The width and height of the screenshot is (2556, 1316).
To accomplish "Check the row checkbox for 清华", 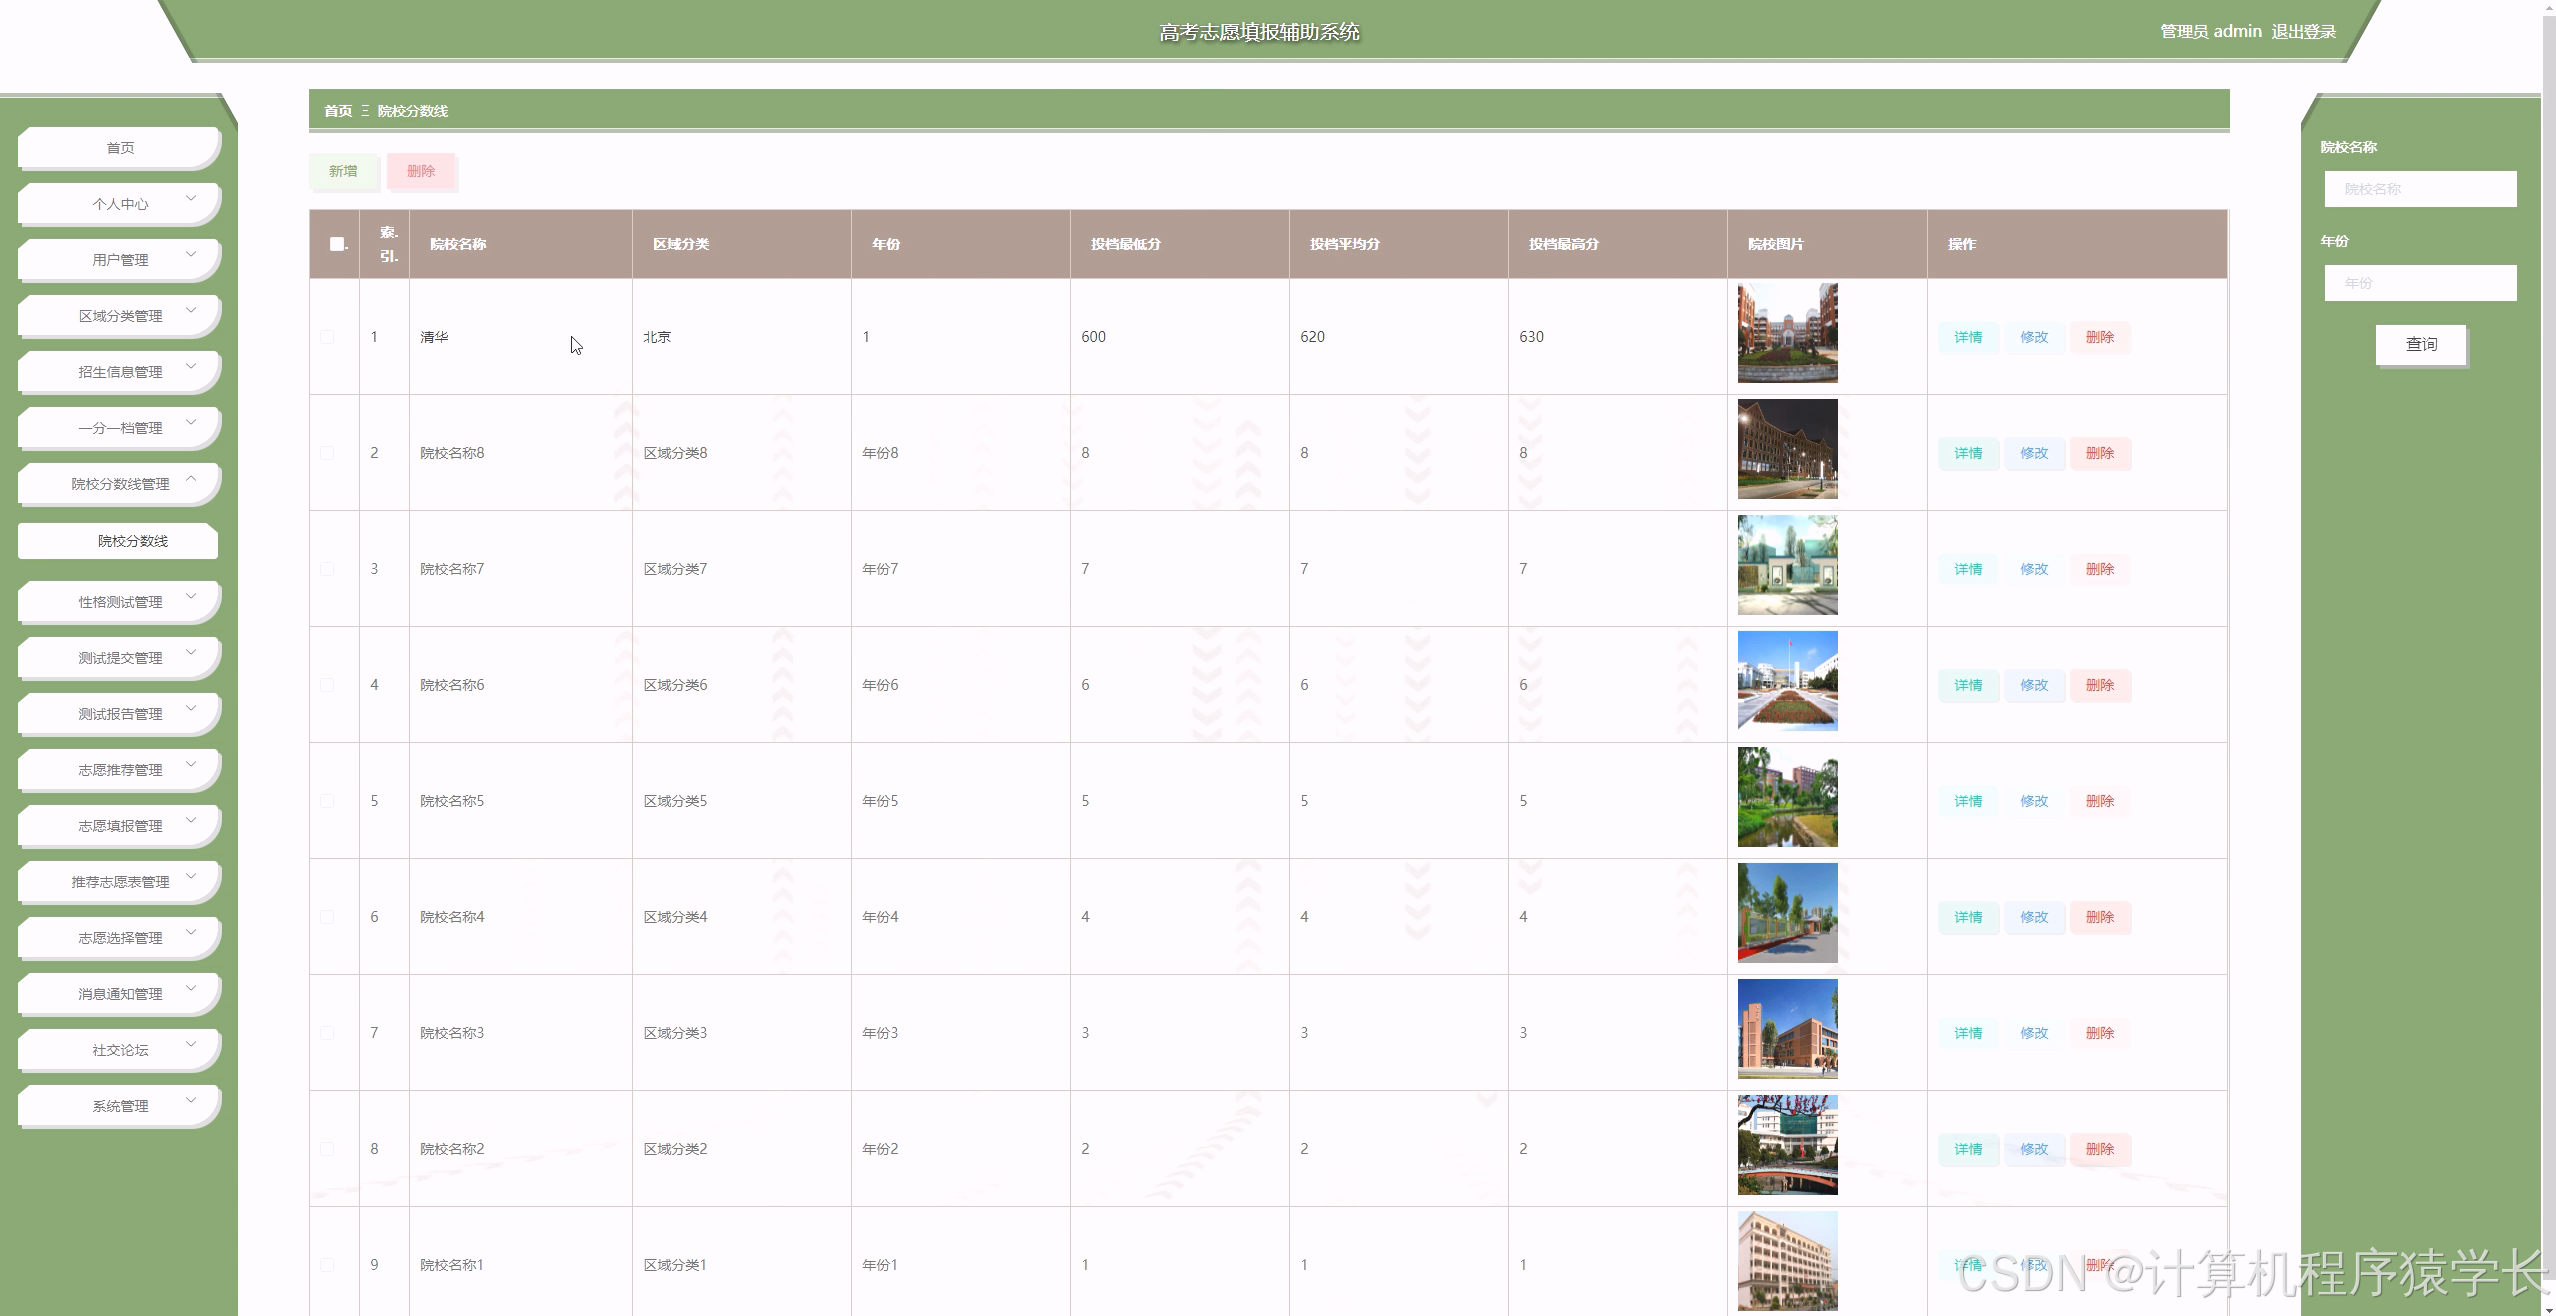I will coord(327,337).
